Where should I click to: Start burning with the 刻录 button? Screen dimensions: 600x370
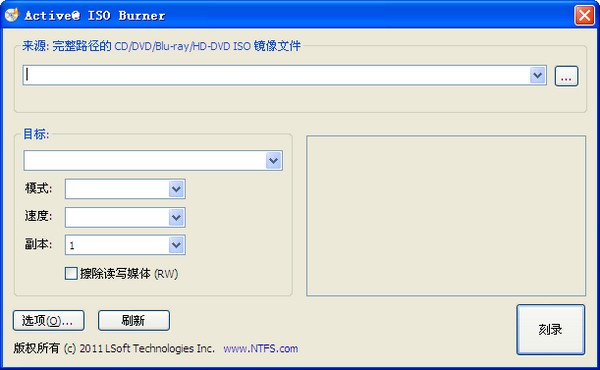[551, 329]
